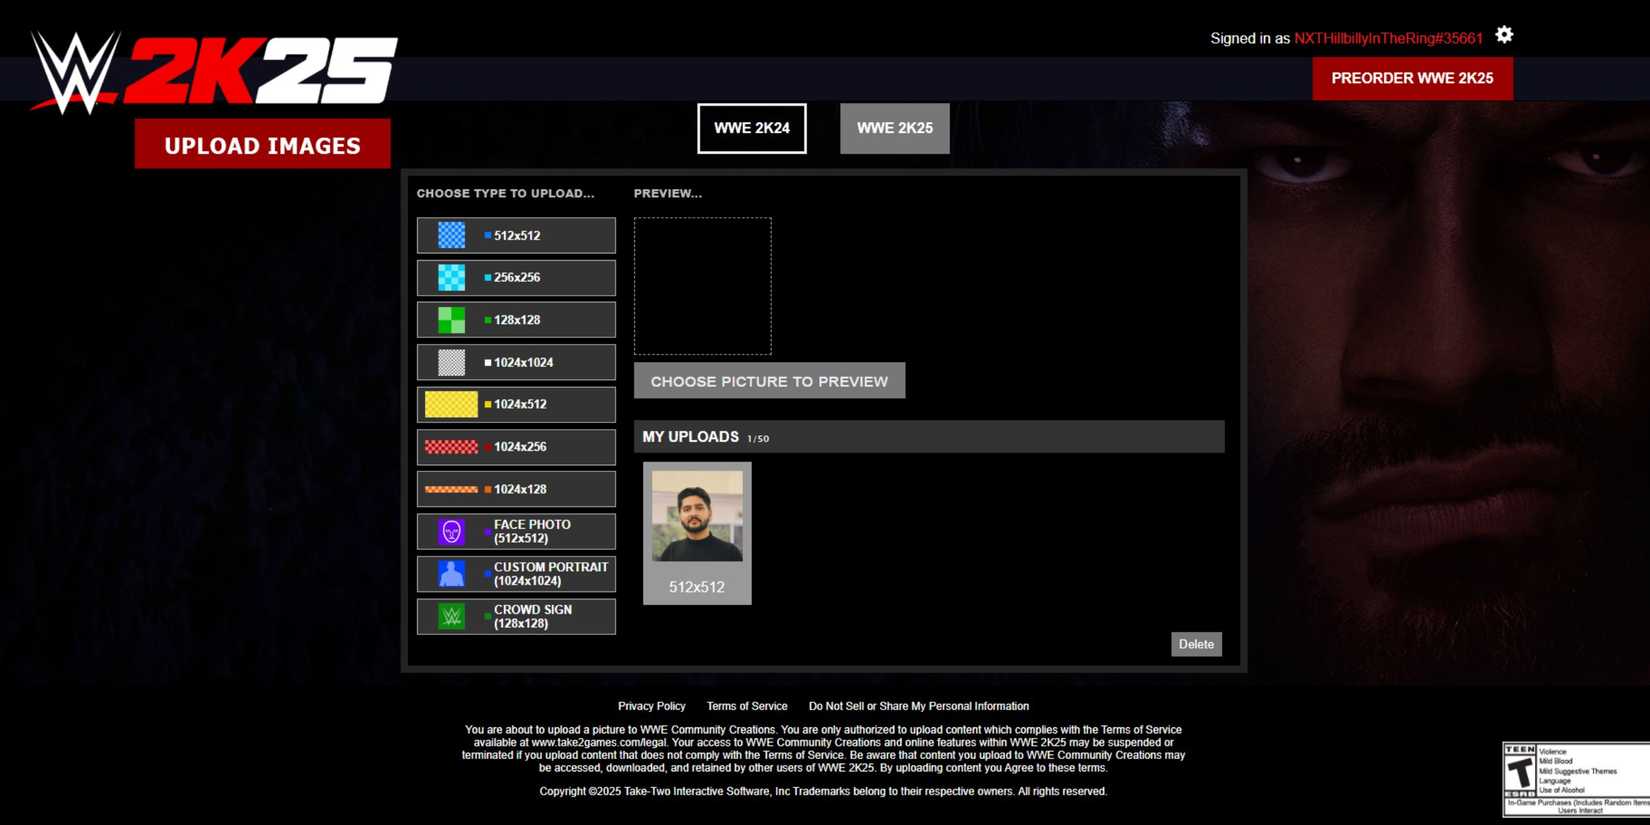Image resolution: width=1650 pixels, height=825 pixels.
Task: Click the 'Choose type to upload...' heading
Action: 505,193
